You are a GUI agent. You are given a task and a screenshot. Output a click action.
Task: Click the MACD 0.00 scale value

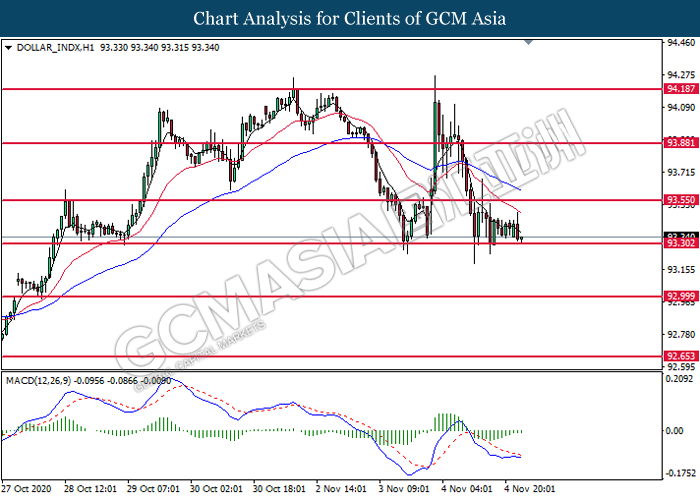675,431
